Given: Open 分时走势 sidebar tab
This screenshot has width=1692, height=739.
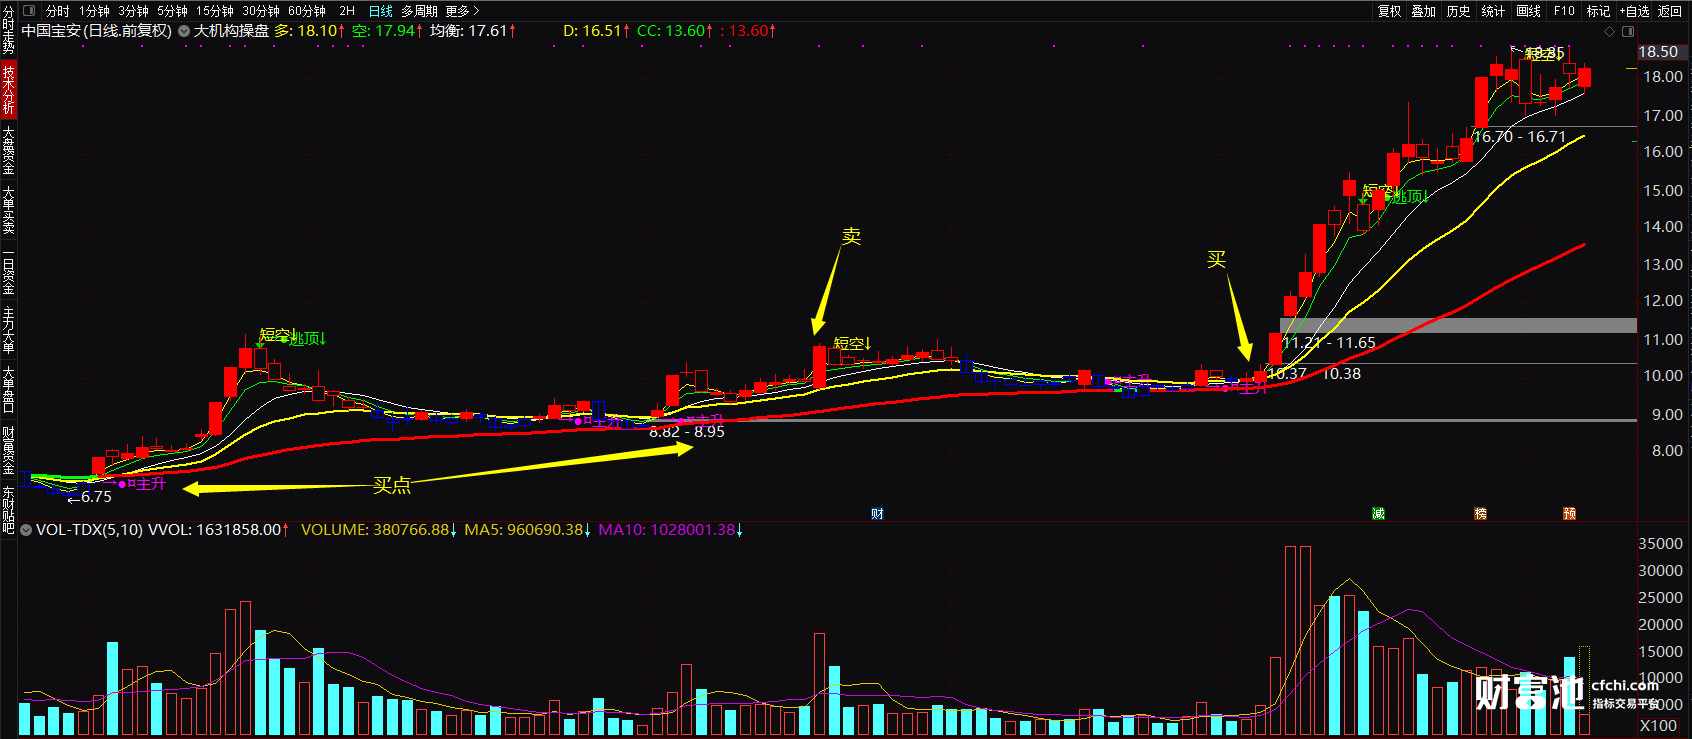Looking at the screenshot, I should tap(8, 30).
